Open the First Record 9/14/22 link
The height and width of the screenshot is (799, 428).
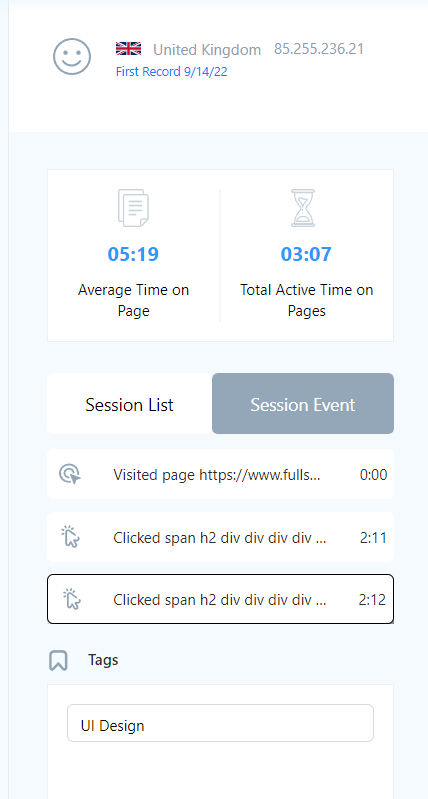tap(171, 72)
